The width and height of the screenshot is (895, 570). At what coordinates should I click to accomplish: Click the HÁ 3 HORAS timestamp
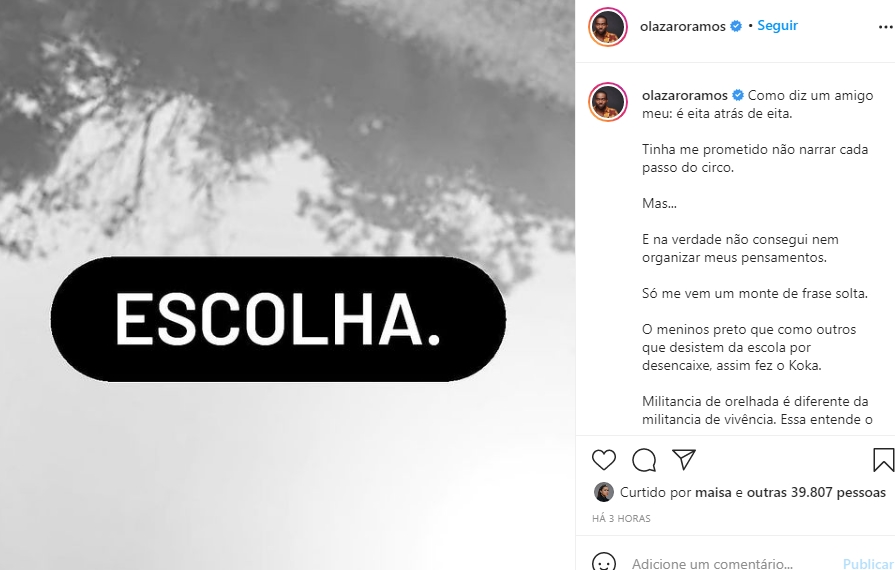[x=621, y=519]
